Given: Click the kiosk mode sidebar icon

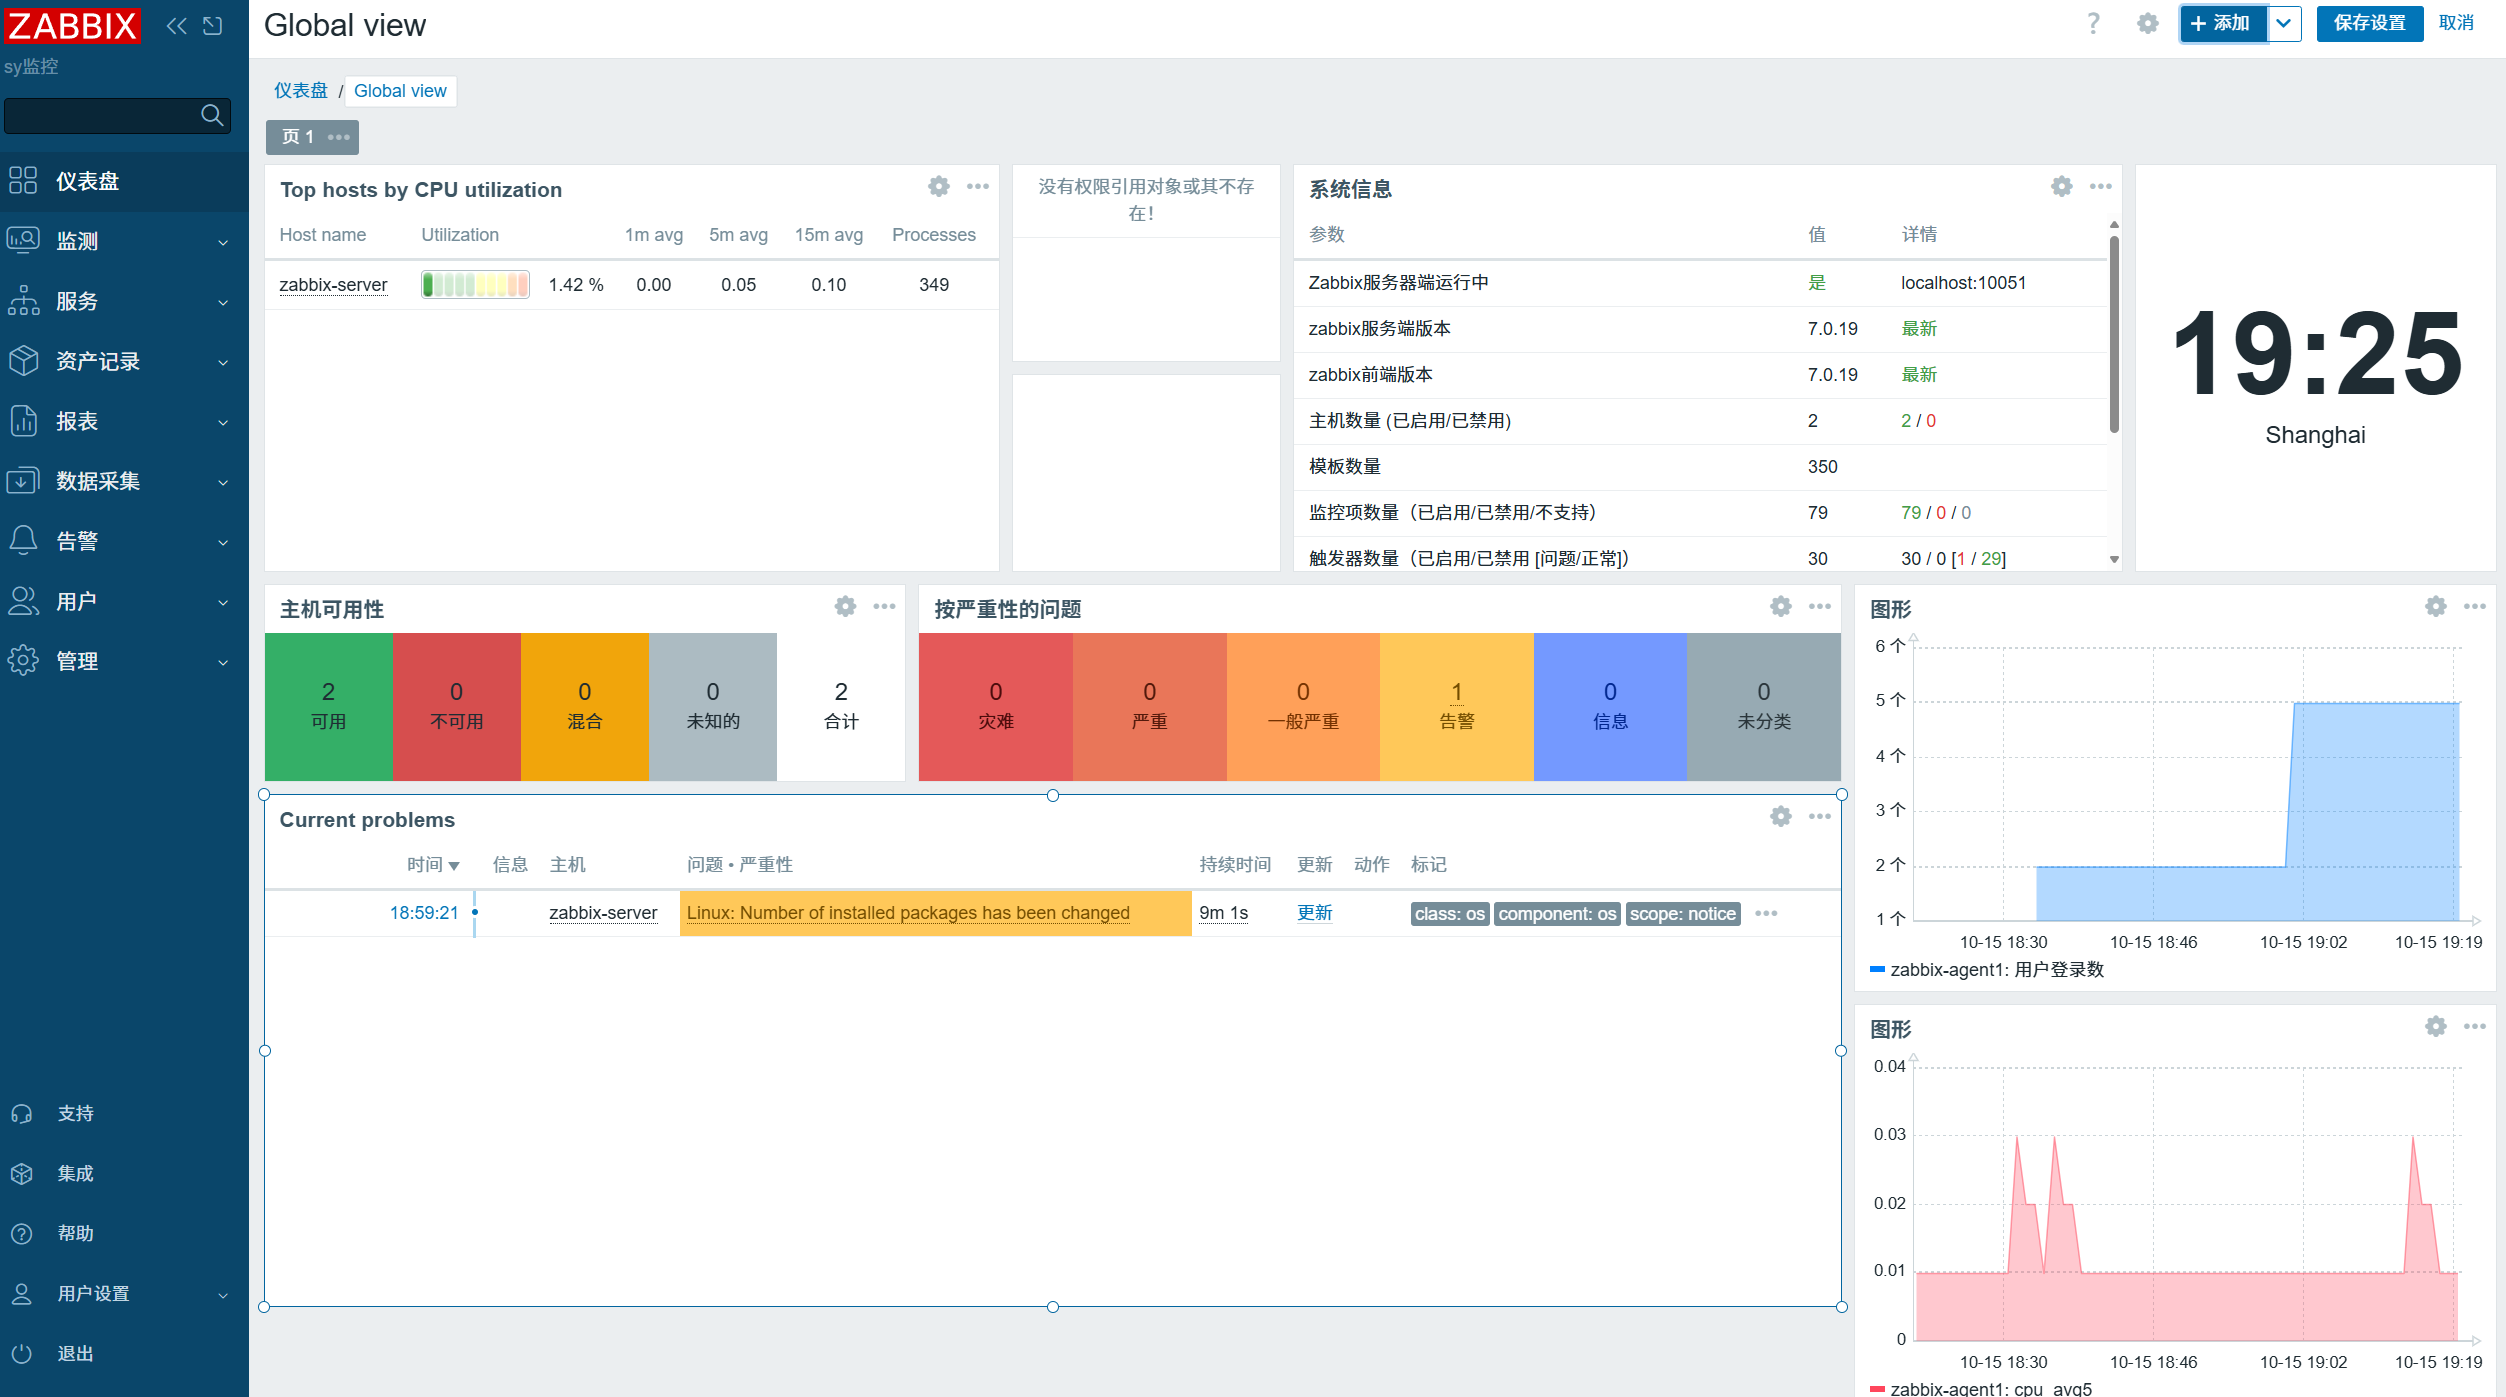Looking at the screenshot, I should 213,26.
